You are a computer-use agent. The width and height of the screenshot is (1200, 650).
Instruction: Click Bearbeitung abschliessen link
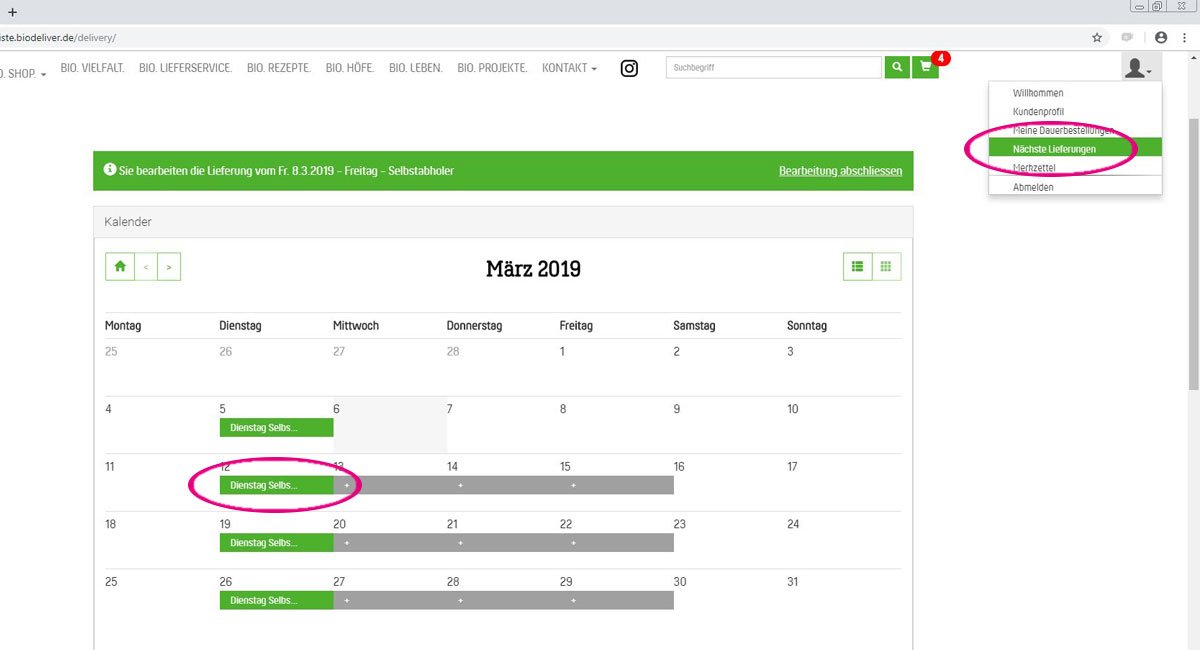click(840, 171)
